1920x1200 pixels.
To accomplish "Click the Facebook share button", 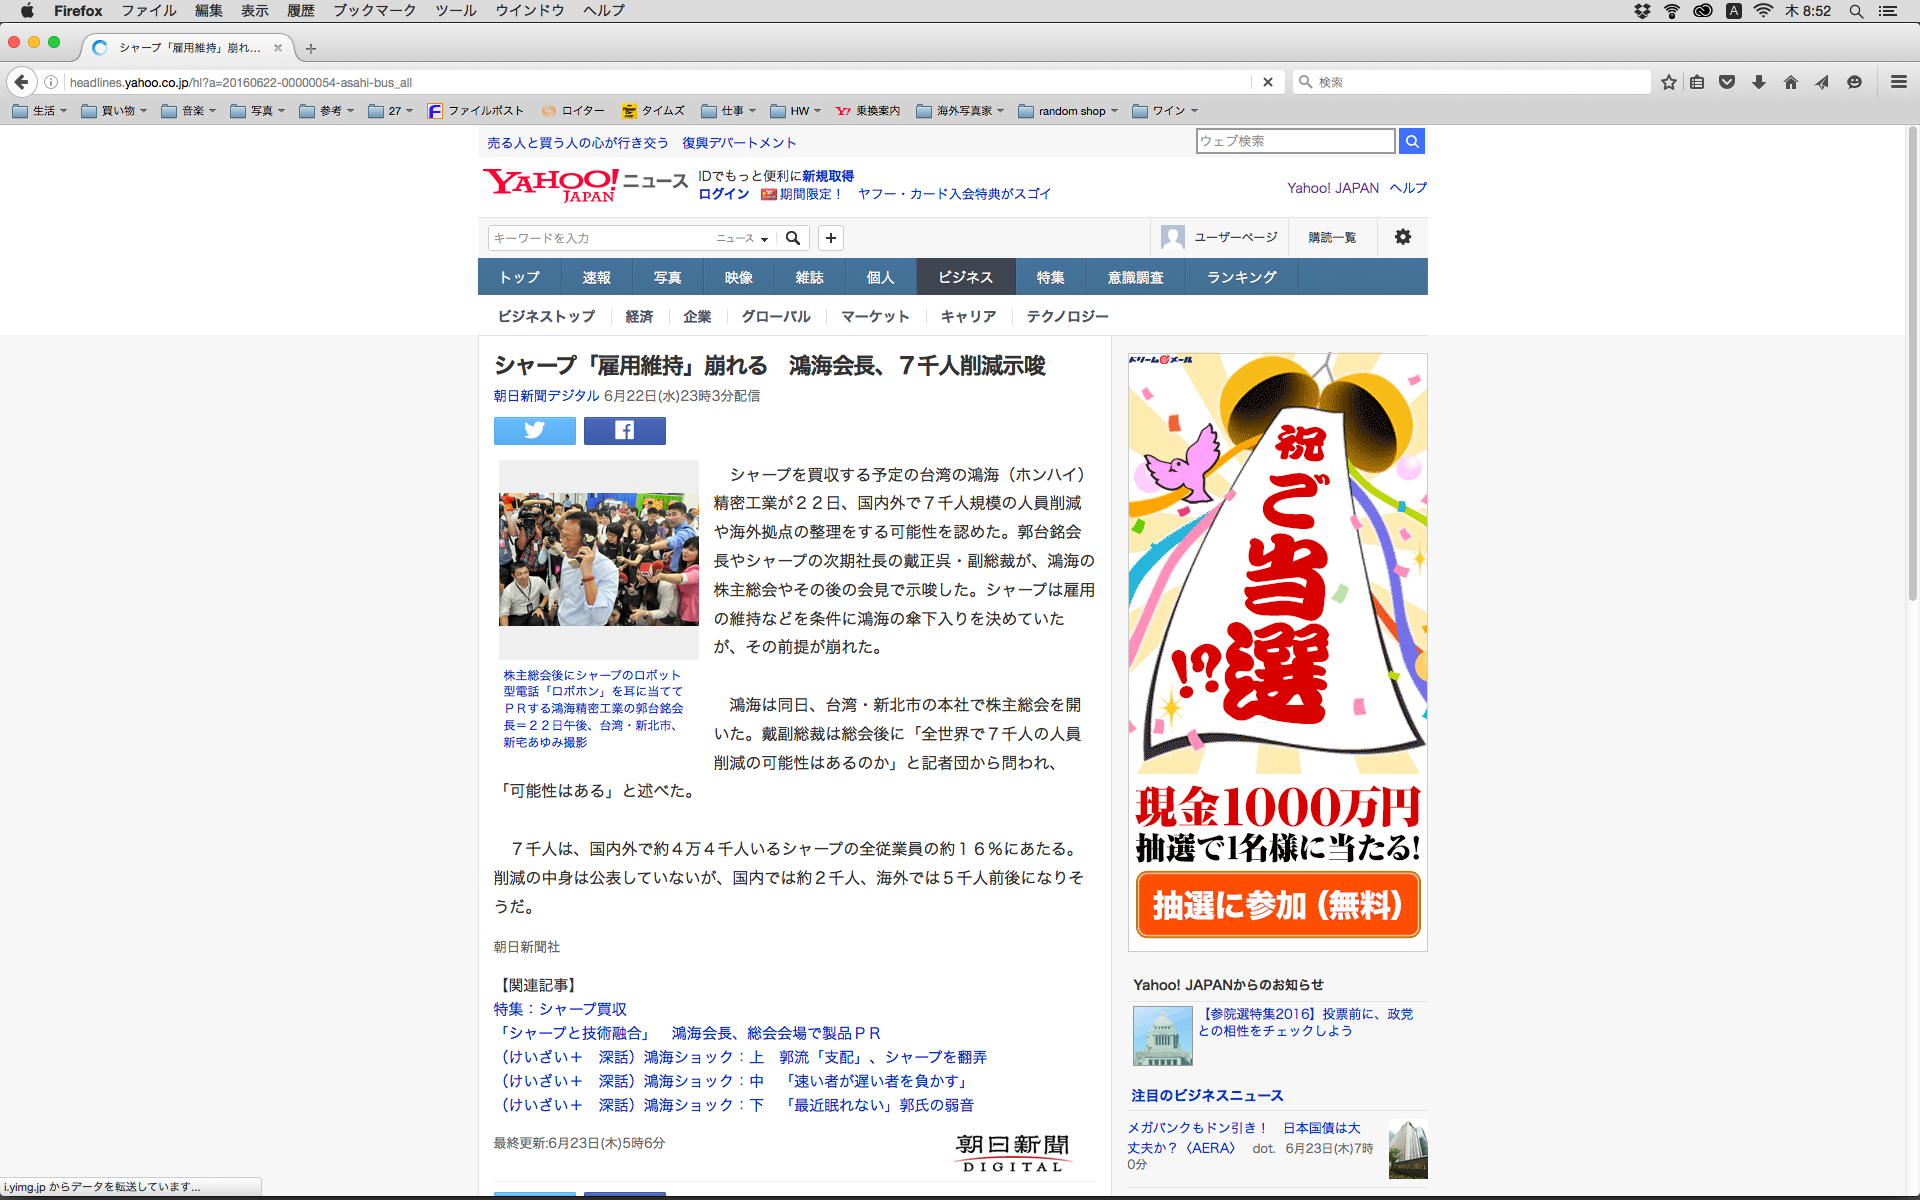I will click(624, 431).
